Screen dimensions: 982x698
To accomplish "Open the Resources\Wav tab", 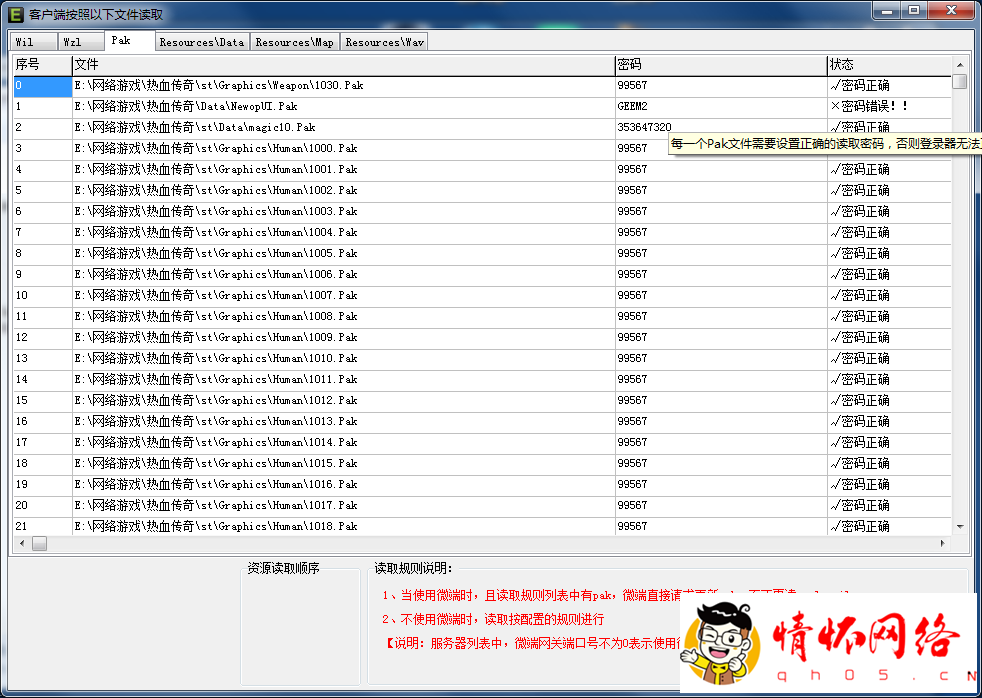I will pos(385,42).
